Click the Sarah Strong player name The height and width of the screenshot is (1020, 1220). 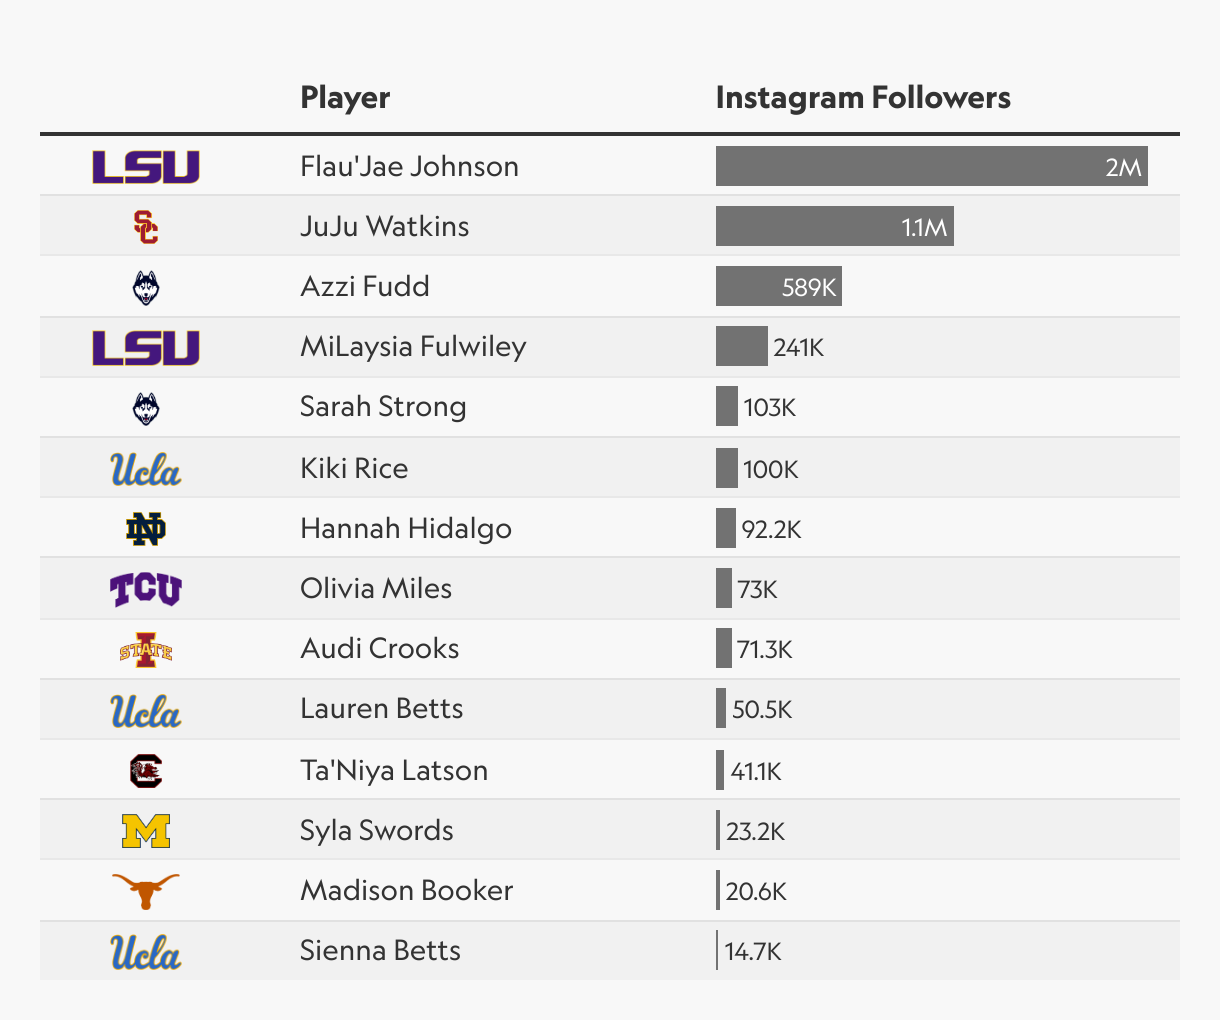(383, 407)
